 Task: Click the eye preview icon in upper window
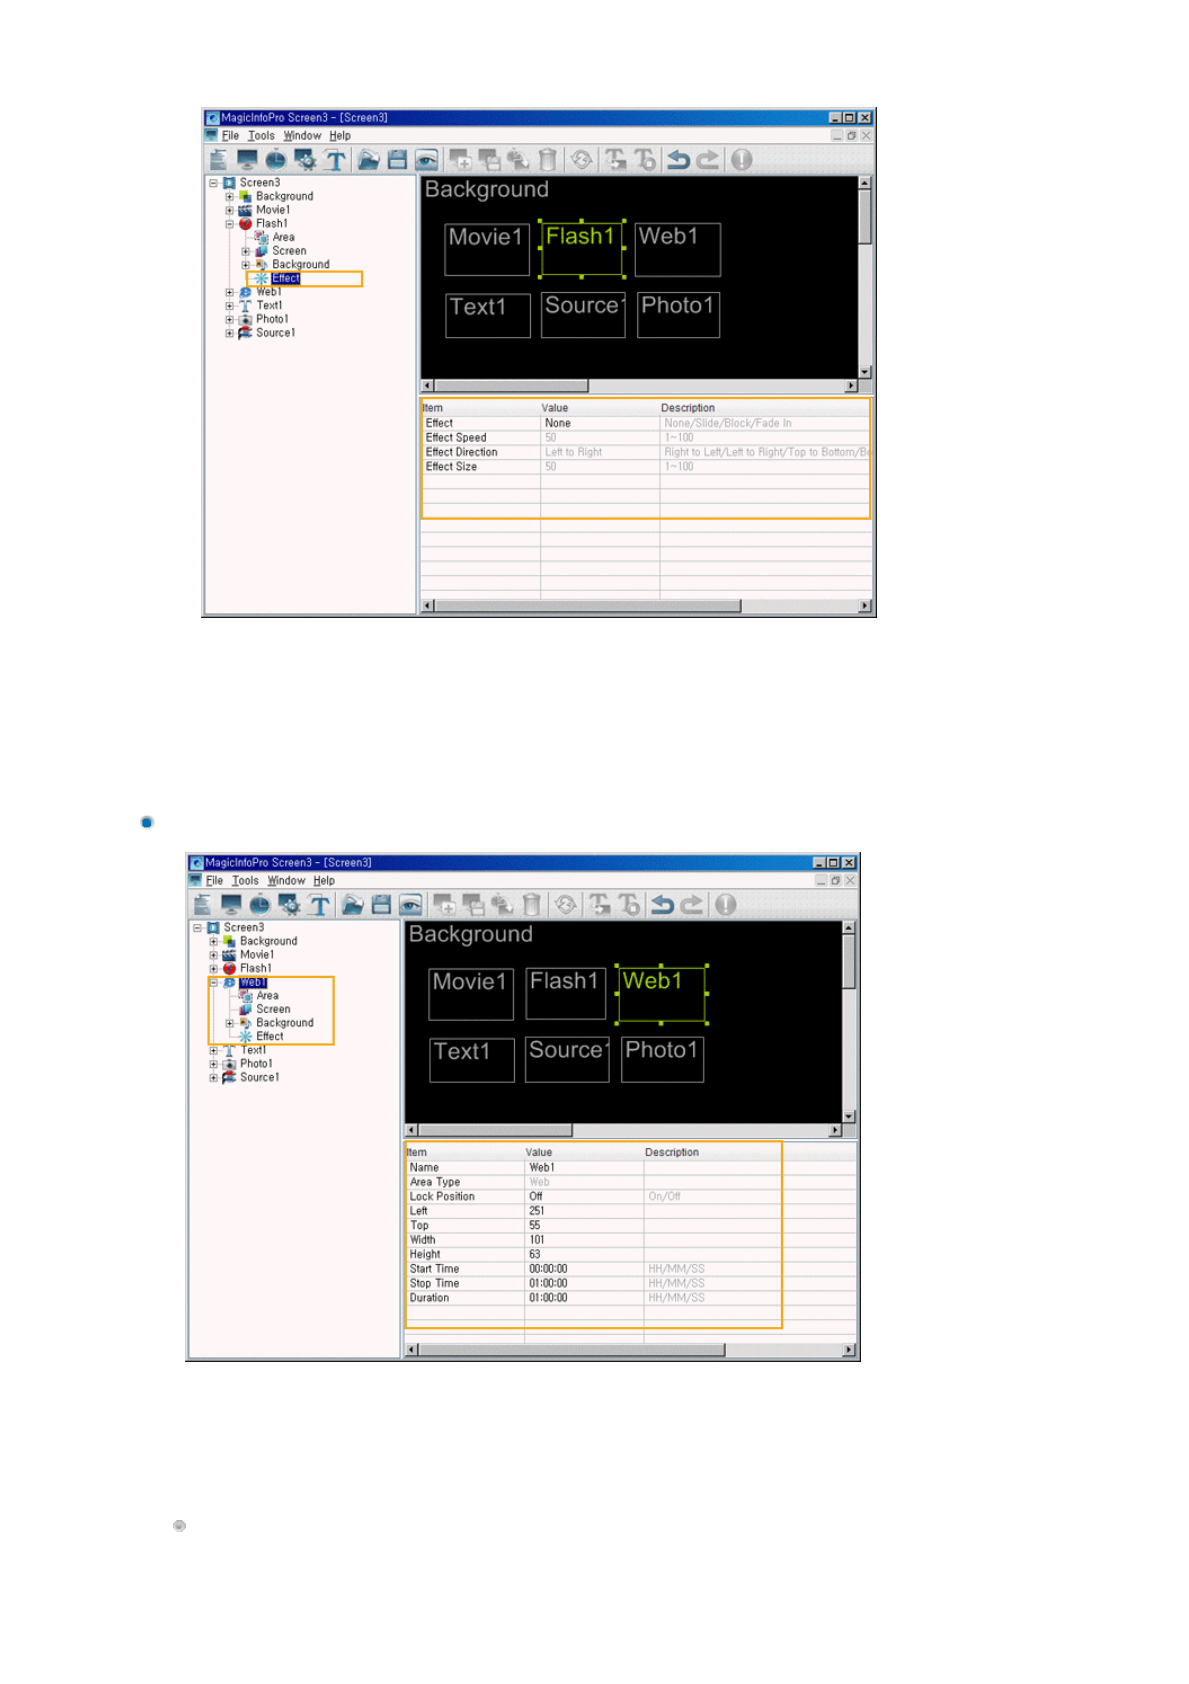click(427, 160)
